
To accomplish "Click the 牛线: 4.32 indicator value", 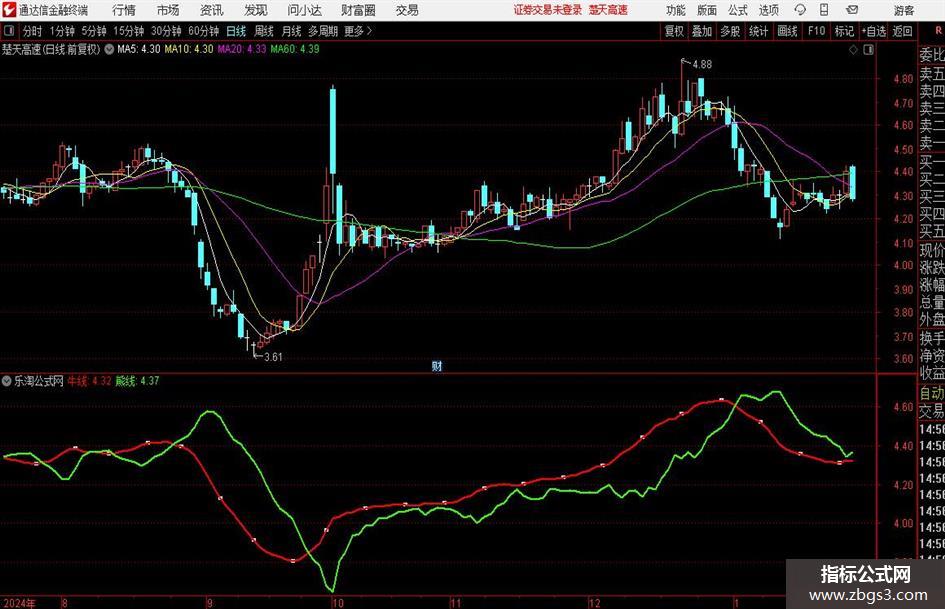I will [x=89, y=381].
